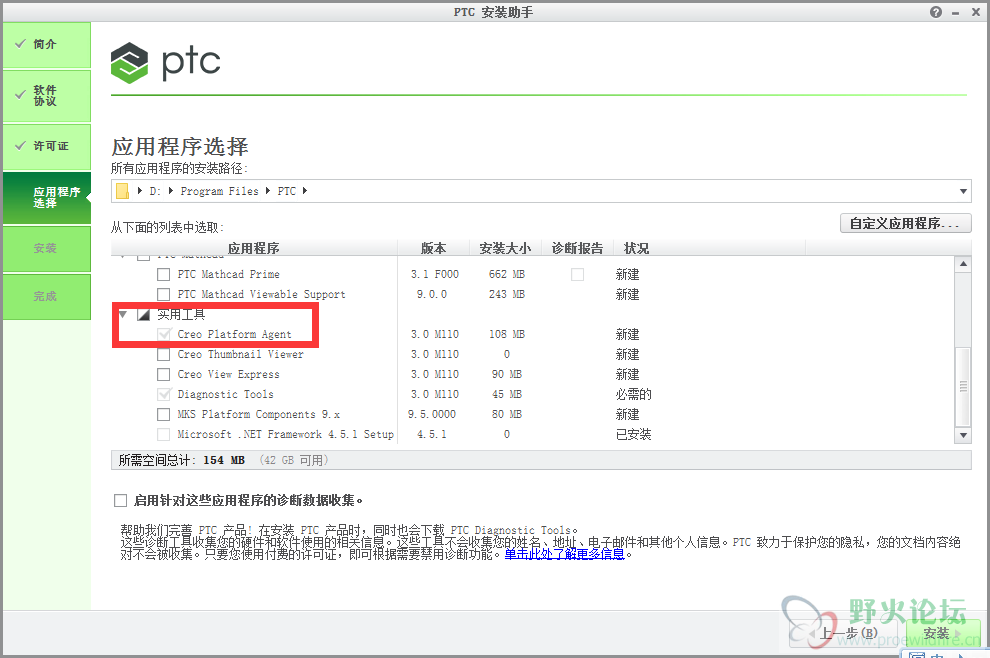Enable diagnostic data collection checkbox
990x658 pixels.
121,501
